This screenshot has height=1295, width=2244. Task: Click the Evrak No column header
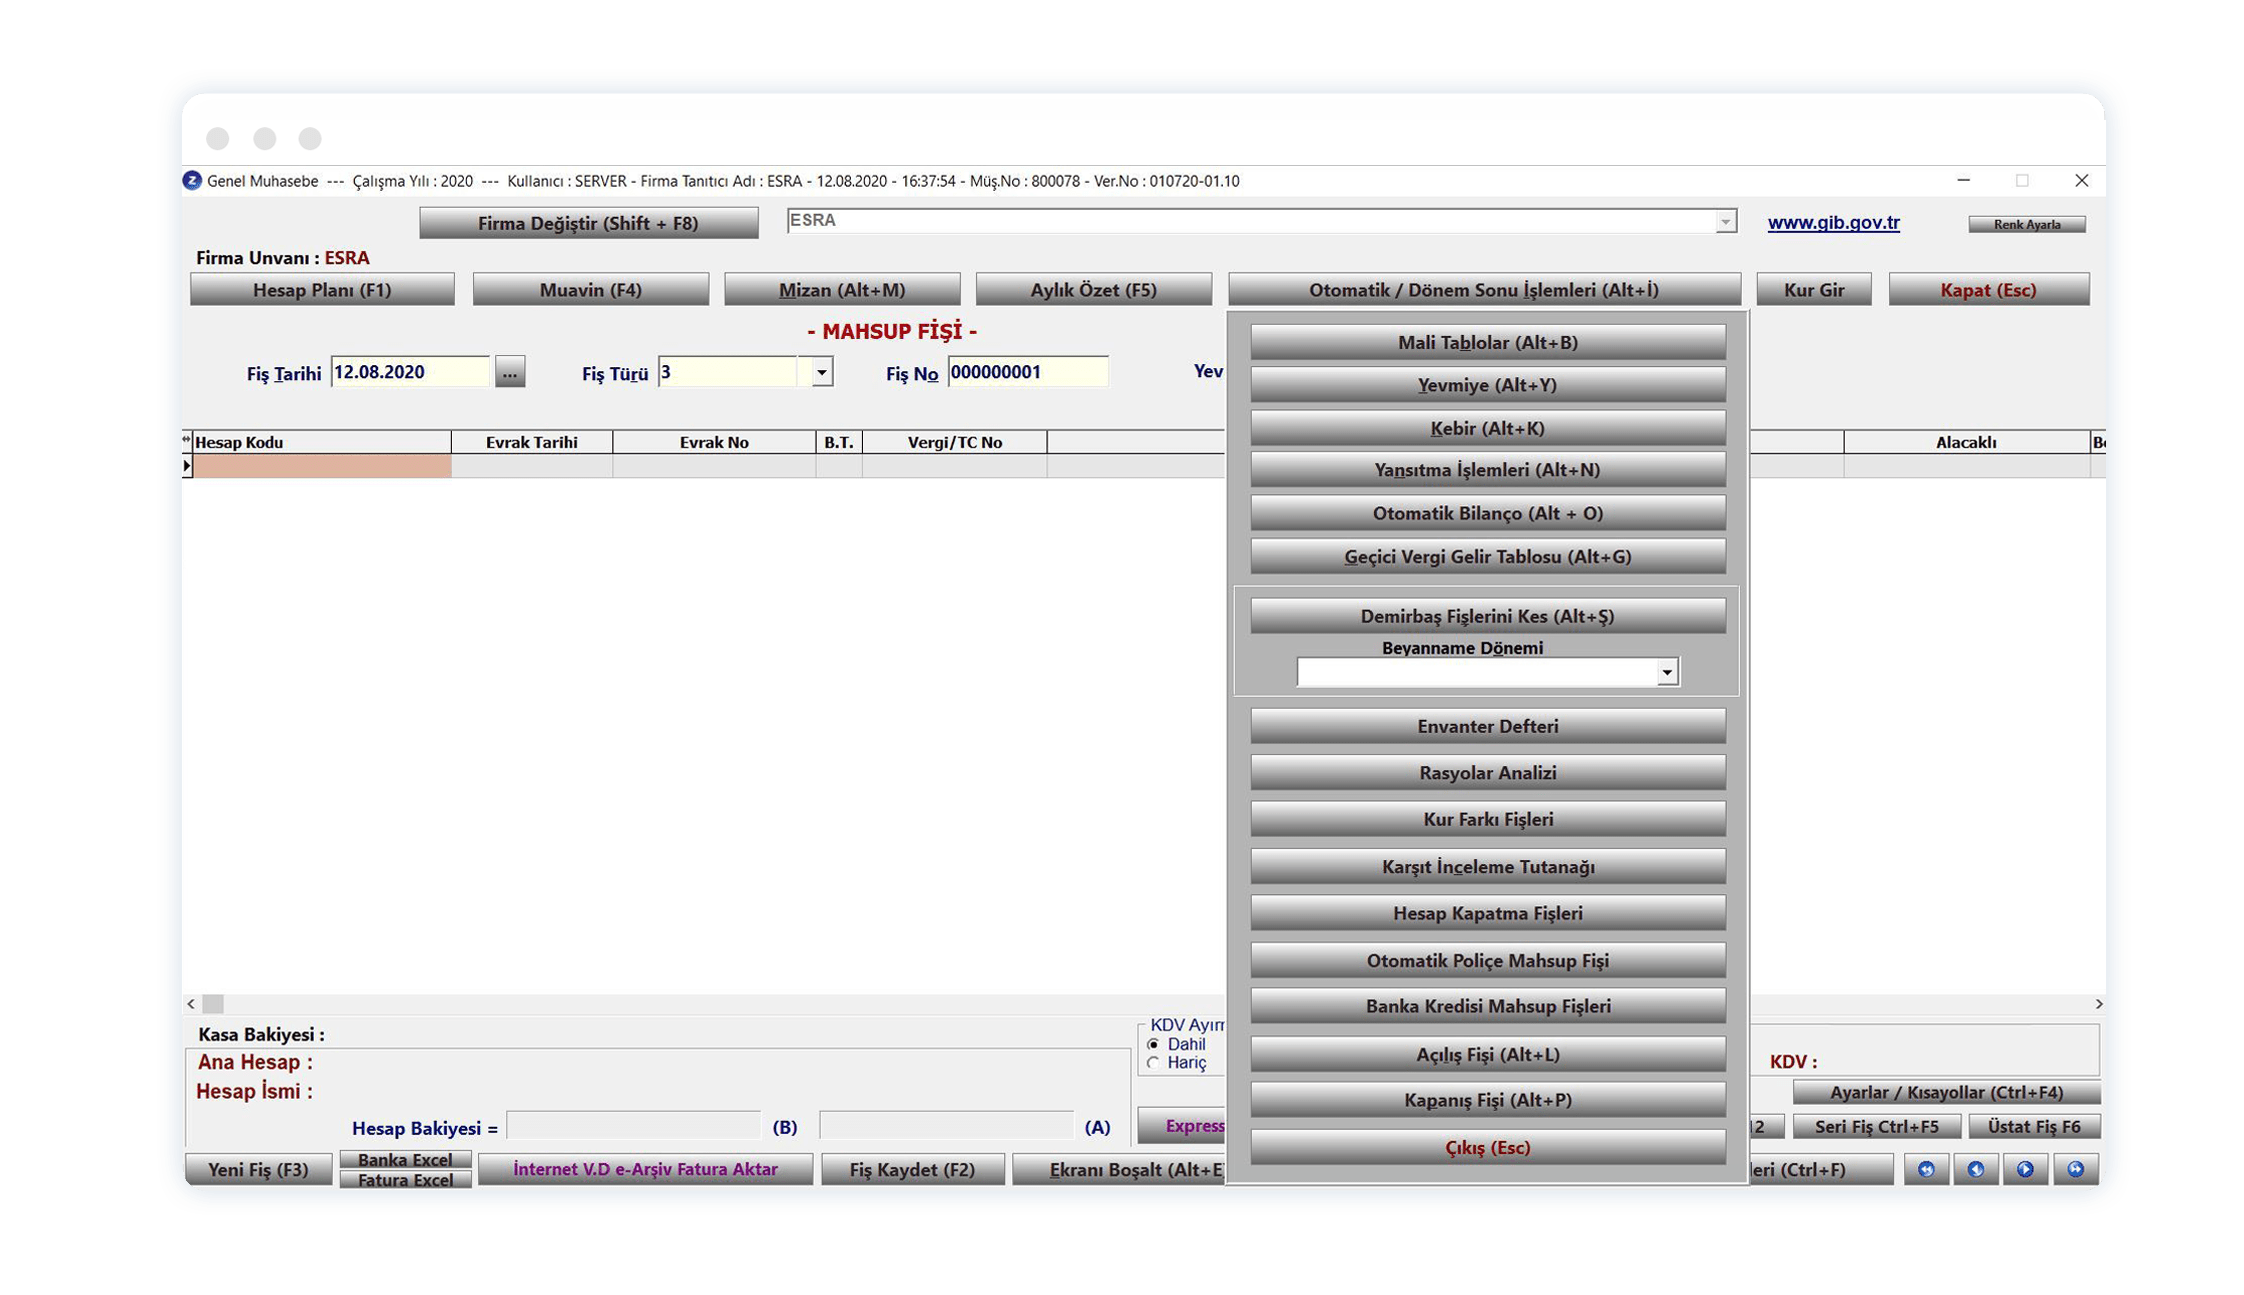click(x=714, y=442)
